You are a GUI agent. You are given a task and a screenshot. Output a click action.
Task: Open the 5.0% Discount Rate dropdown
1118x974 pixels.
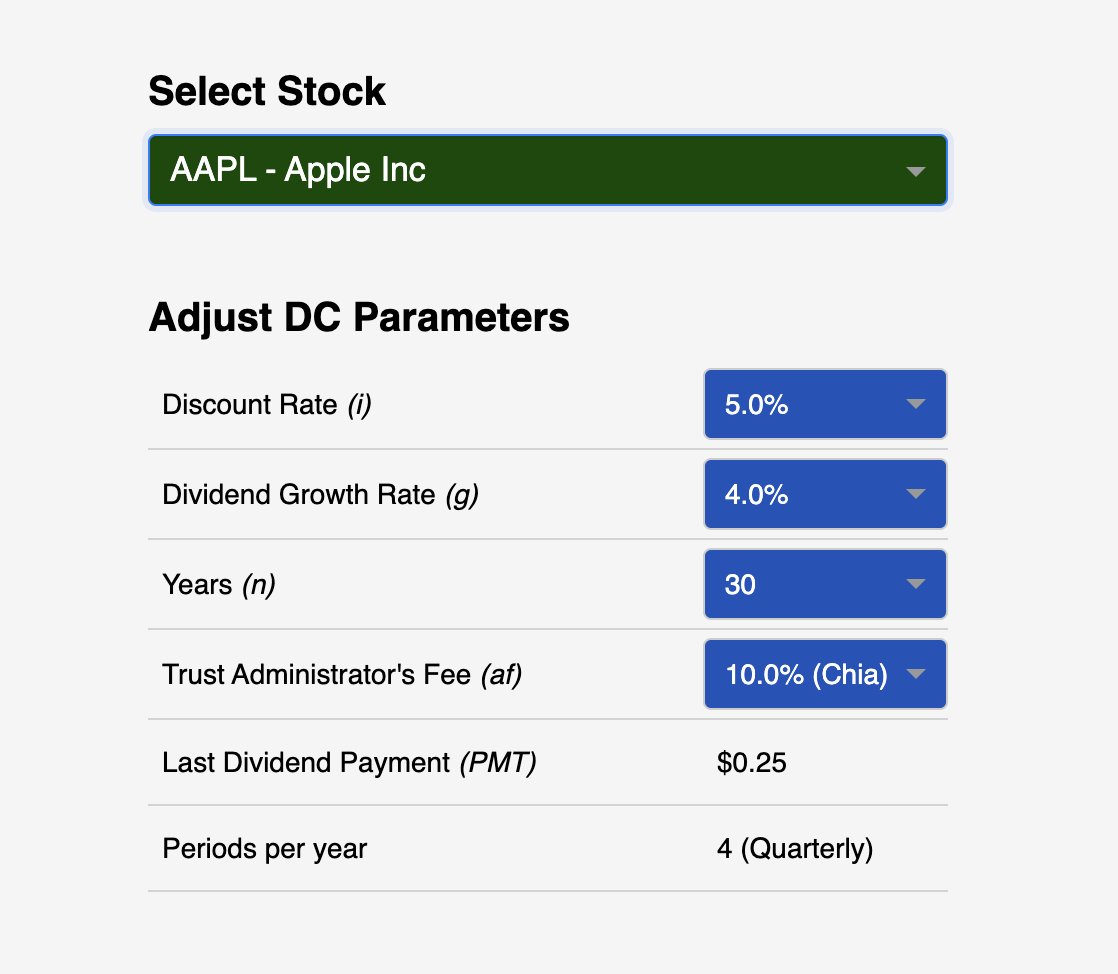(x=825, y=404)
